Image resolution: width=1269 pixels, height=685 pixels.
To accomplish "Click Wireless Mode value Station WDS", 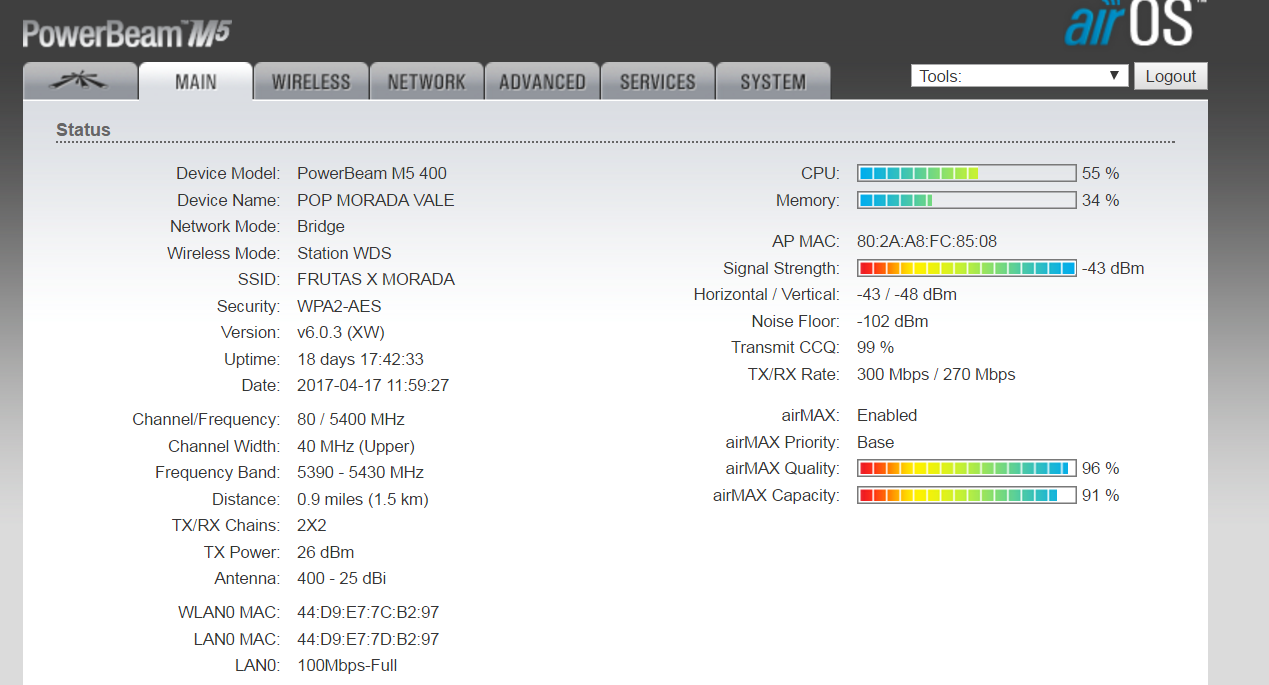I will [x=344, y=253].
